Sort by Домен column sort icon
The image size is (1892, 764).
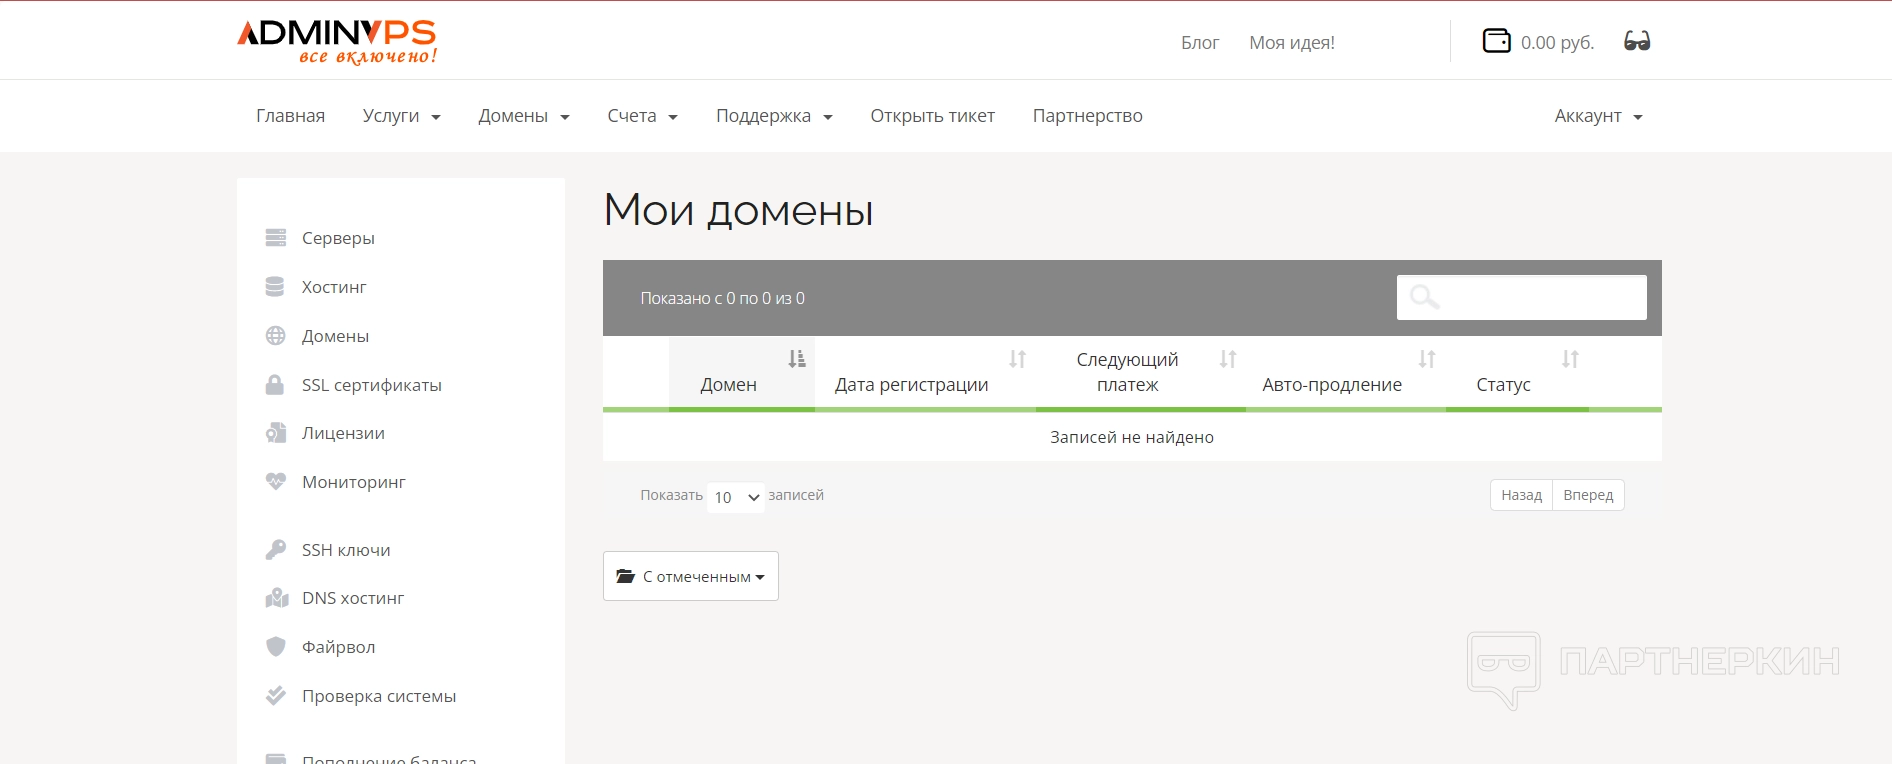(x=797, y=359)
